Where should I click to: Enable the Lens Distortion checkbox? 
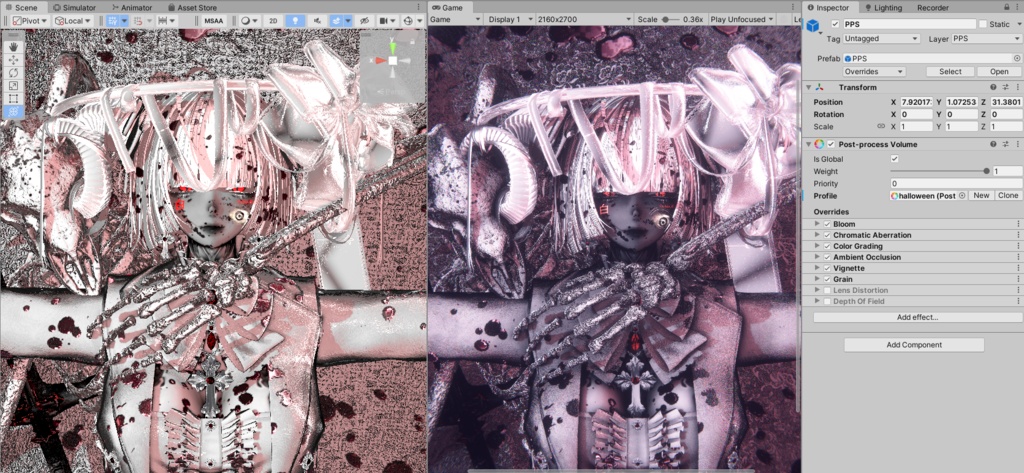click(827, 290)
